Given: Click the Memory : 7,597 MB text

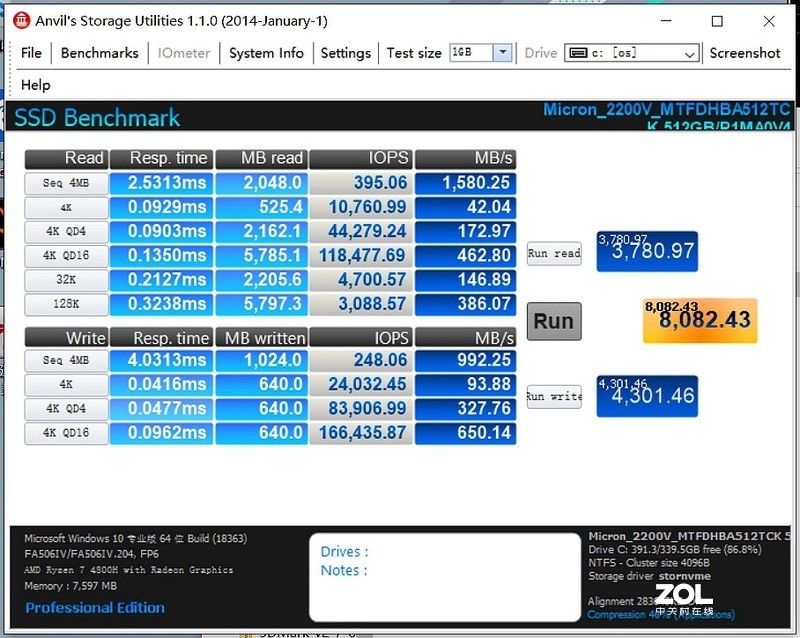Looking at the screenshot, I should coord(70,586).
